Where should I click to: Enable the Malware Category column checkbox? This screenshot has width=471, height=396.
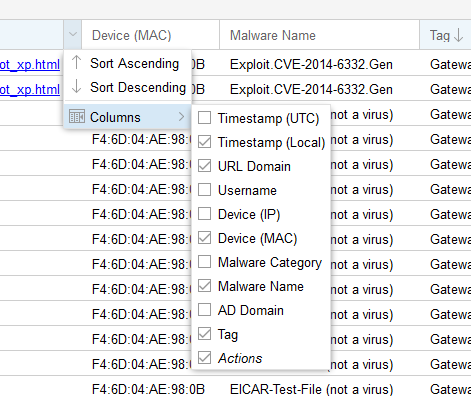204,262
